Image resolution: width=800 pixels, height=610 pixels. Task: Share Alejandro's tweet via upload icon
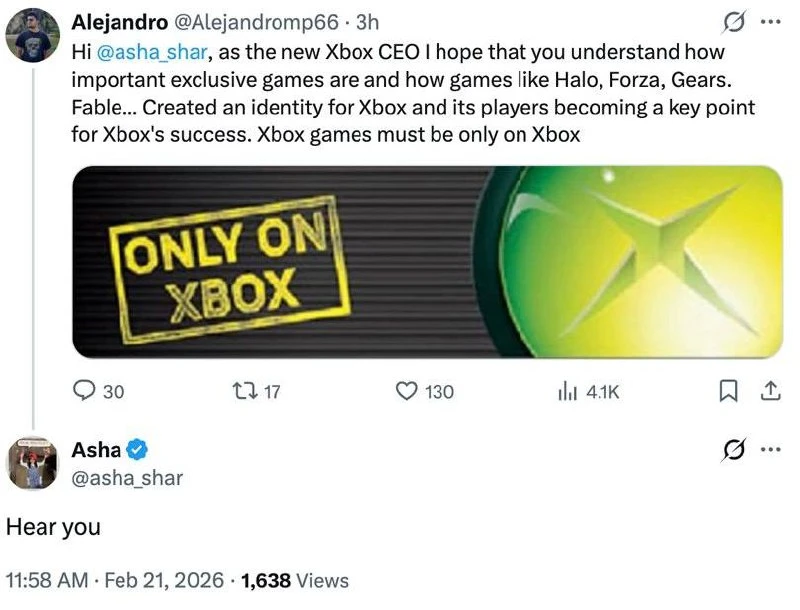(770, 392)
